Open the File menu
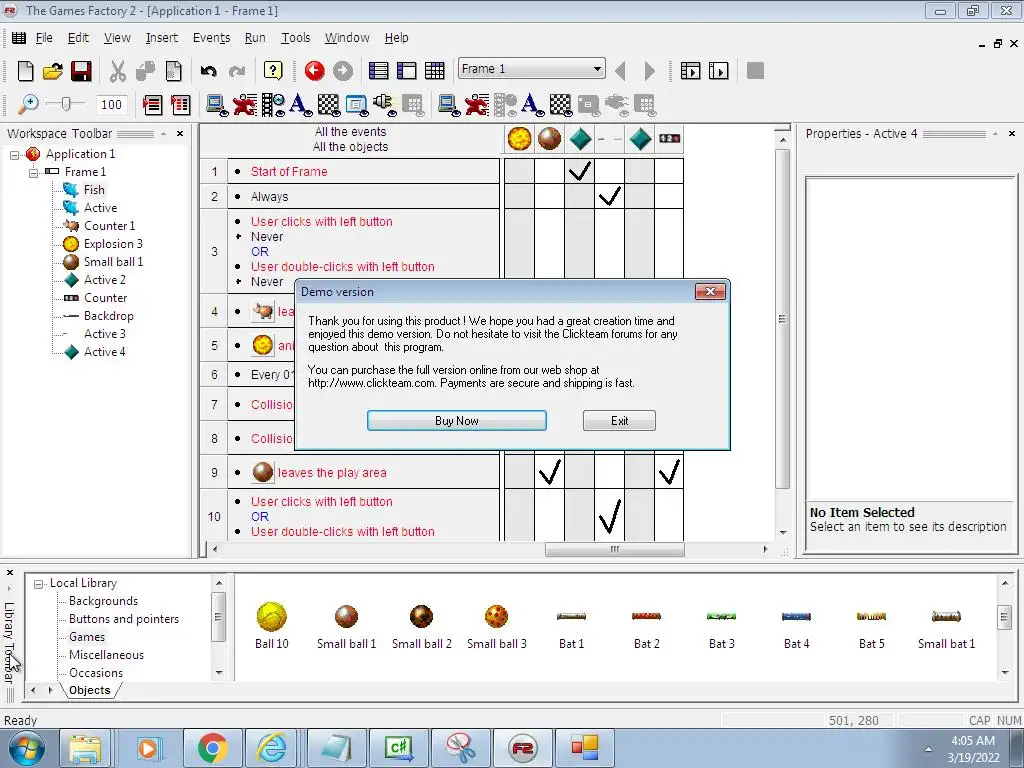Viewport: 1024px width, 768px height. 44,38
